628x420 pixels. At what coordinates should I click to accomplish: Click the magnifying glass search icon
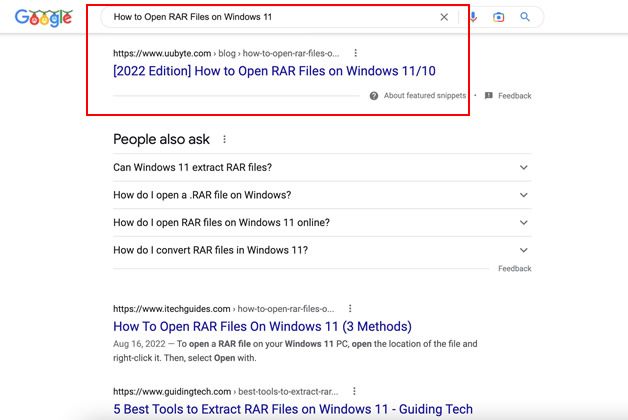(x=525, y=17)
